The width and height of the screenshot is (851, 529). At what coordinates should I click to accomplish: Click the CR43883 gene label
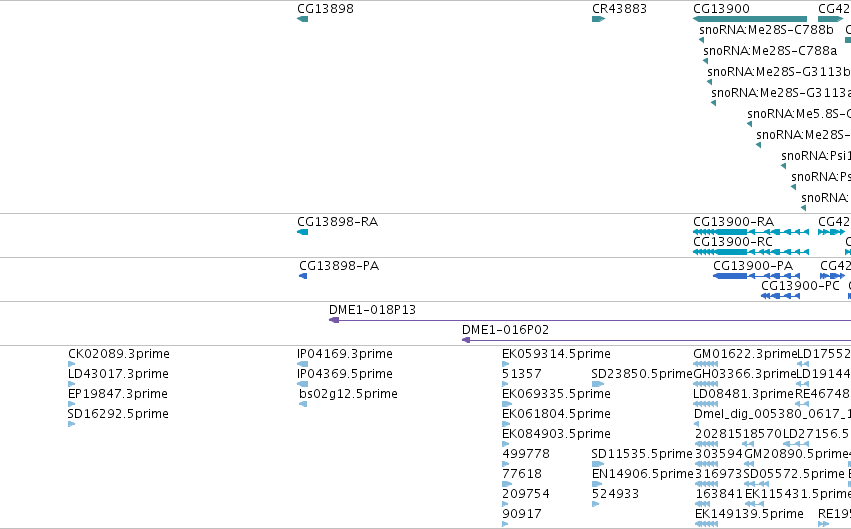click(x=619, y=9)
